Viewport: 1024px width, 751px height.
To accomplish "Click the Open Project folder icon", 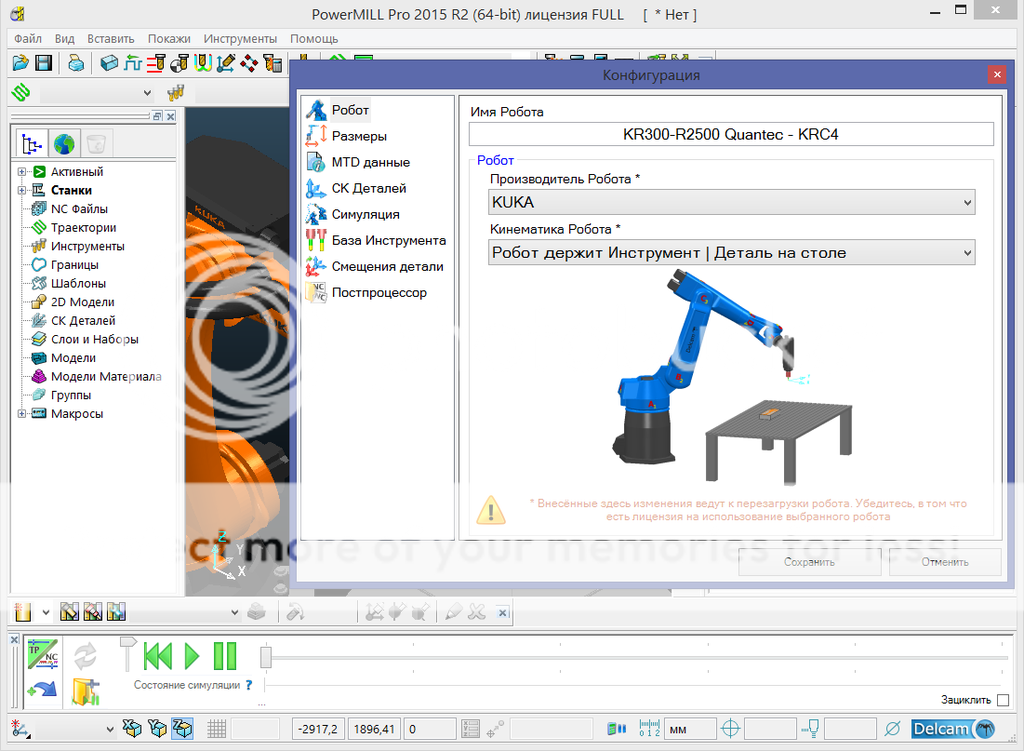I will tap(20, 63).
